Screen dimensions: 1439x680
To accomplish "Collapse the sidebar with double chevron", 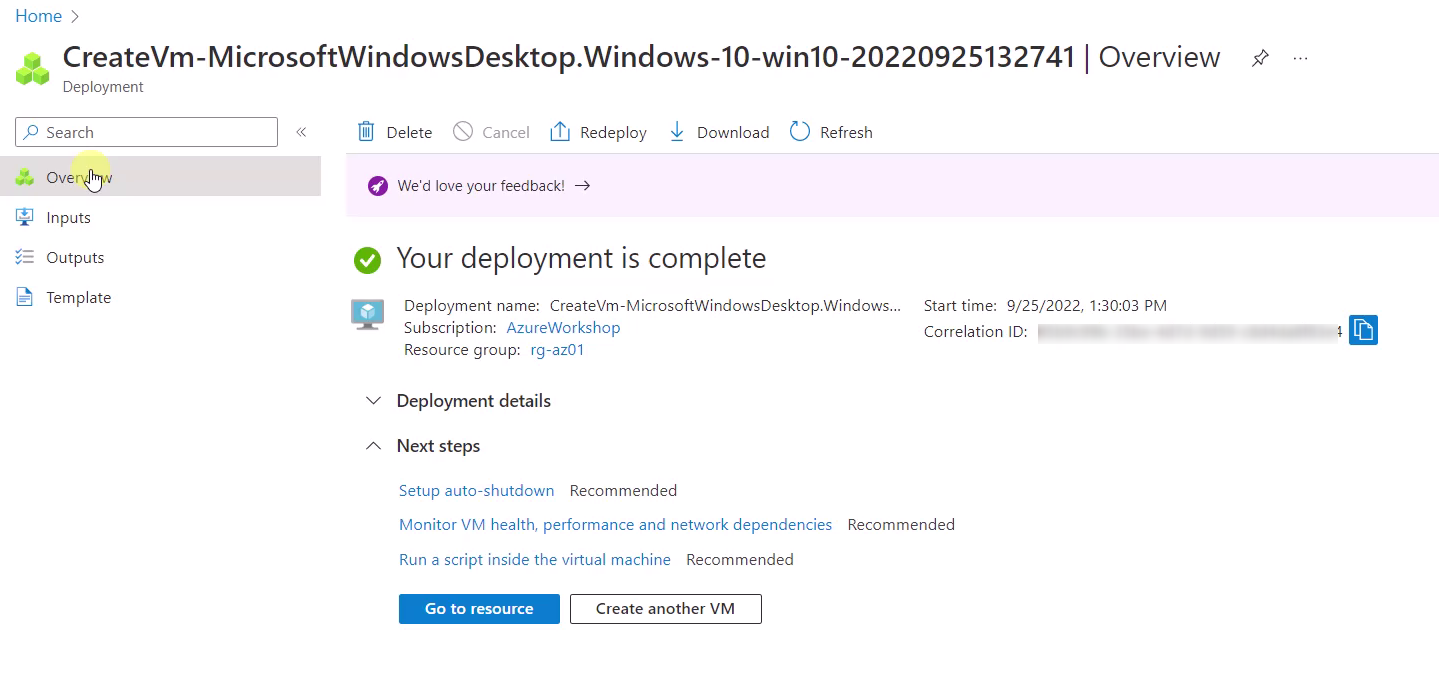I will coord(301,132).
